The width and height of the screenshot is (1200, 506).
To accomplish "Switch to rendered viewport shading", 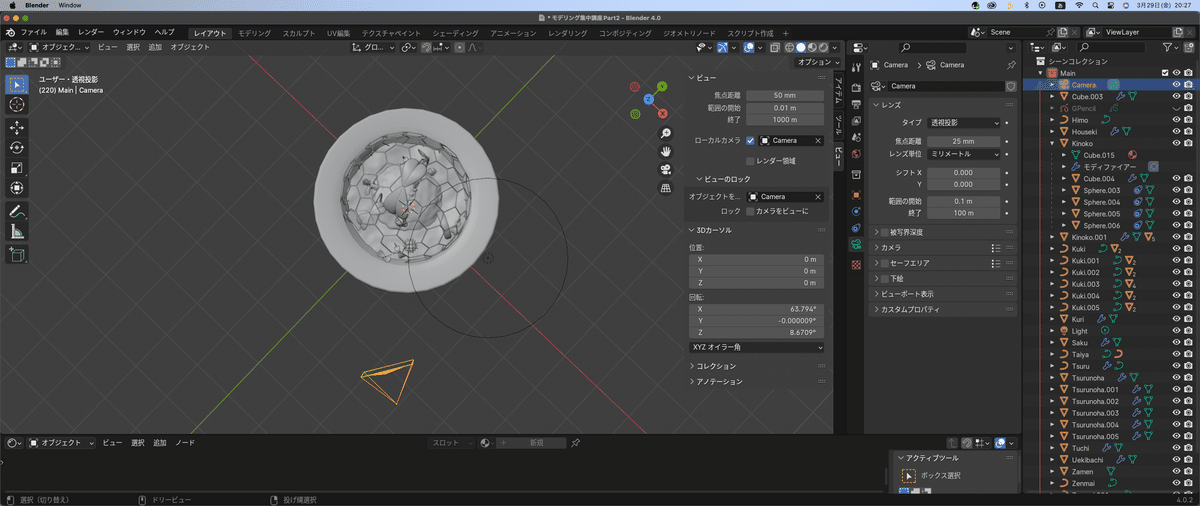I will coord(822,47).
